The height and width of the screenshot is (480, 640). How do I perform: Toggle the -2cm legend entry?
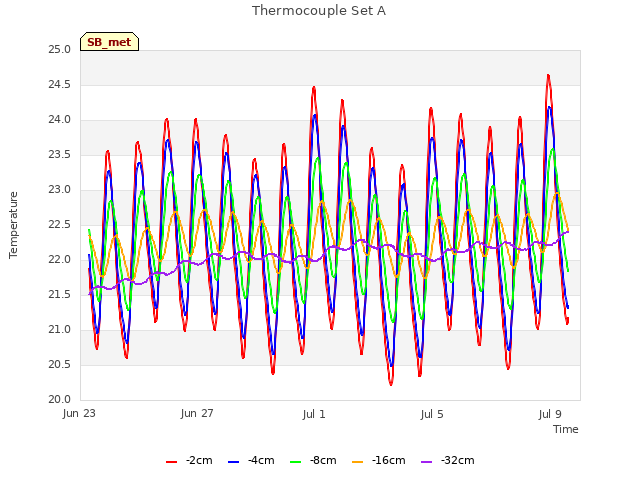click(189, 461)
